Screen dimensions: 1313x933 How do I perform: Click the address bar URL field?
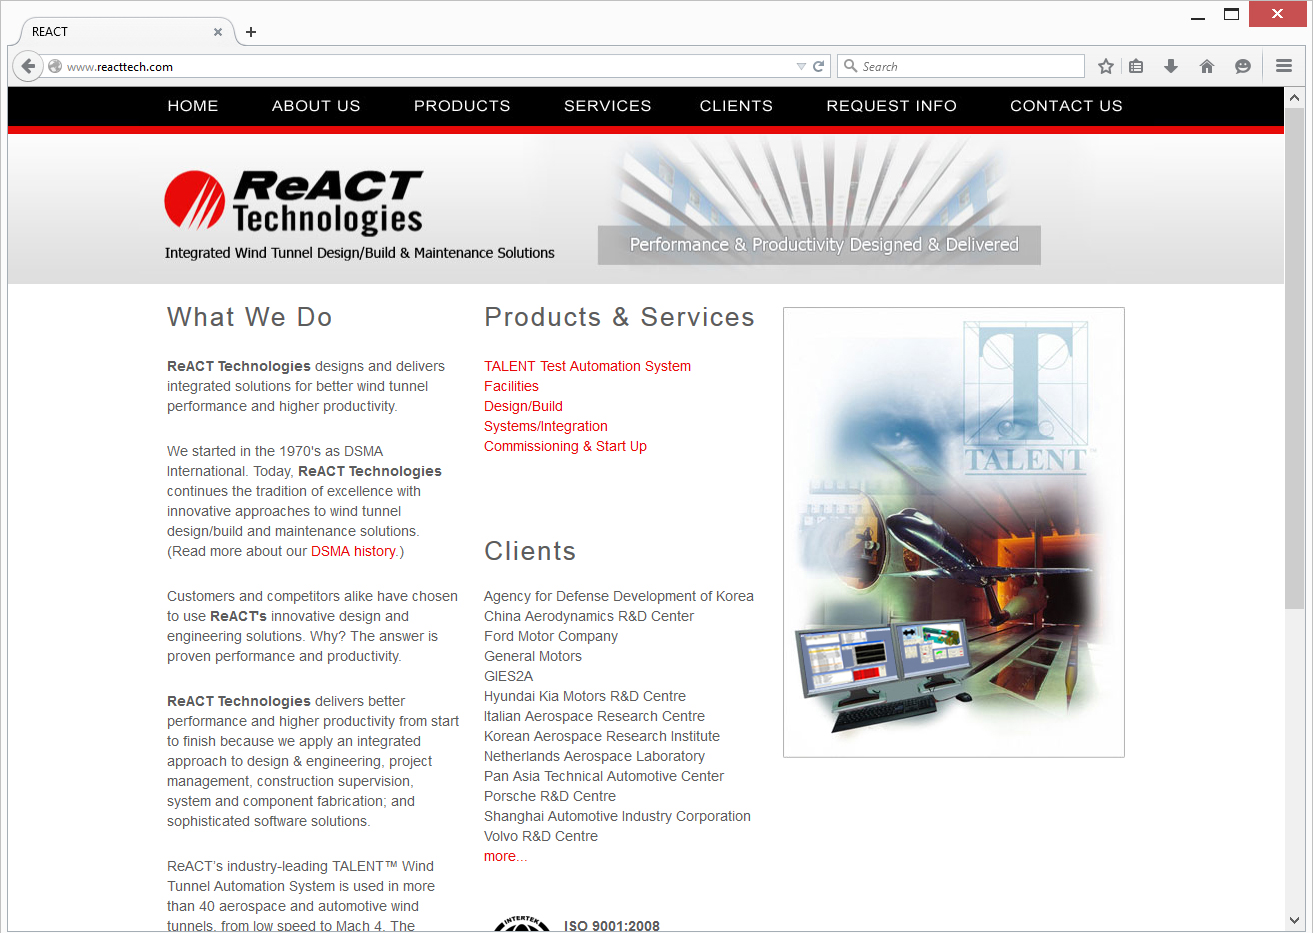pos(430,66)
